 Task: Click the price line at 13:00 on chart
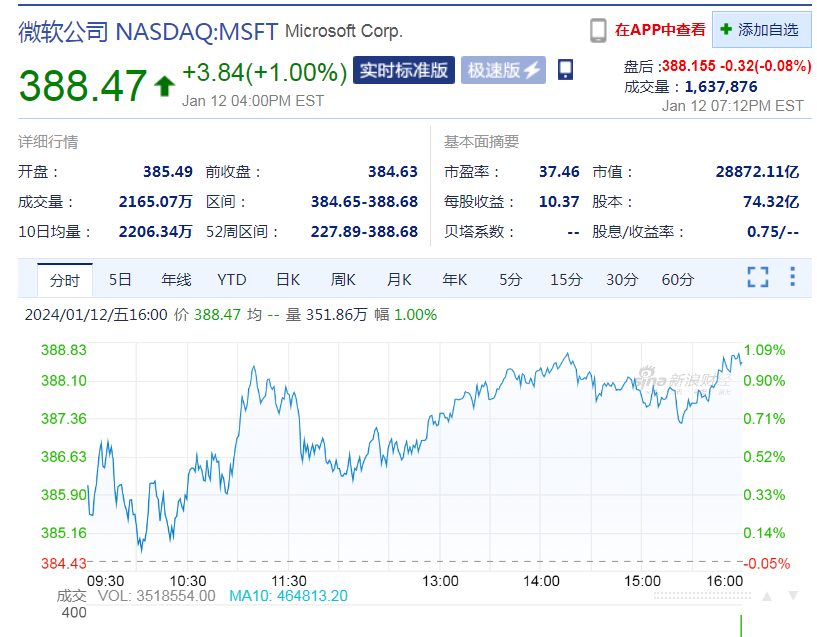click(x=440, y=415)
